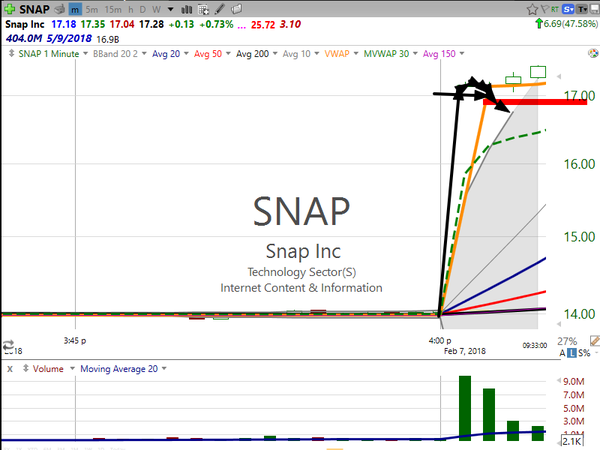Click the 404.0M volume value
The image size is (600, 450).
[24, 39]
